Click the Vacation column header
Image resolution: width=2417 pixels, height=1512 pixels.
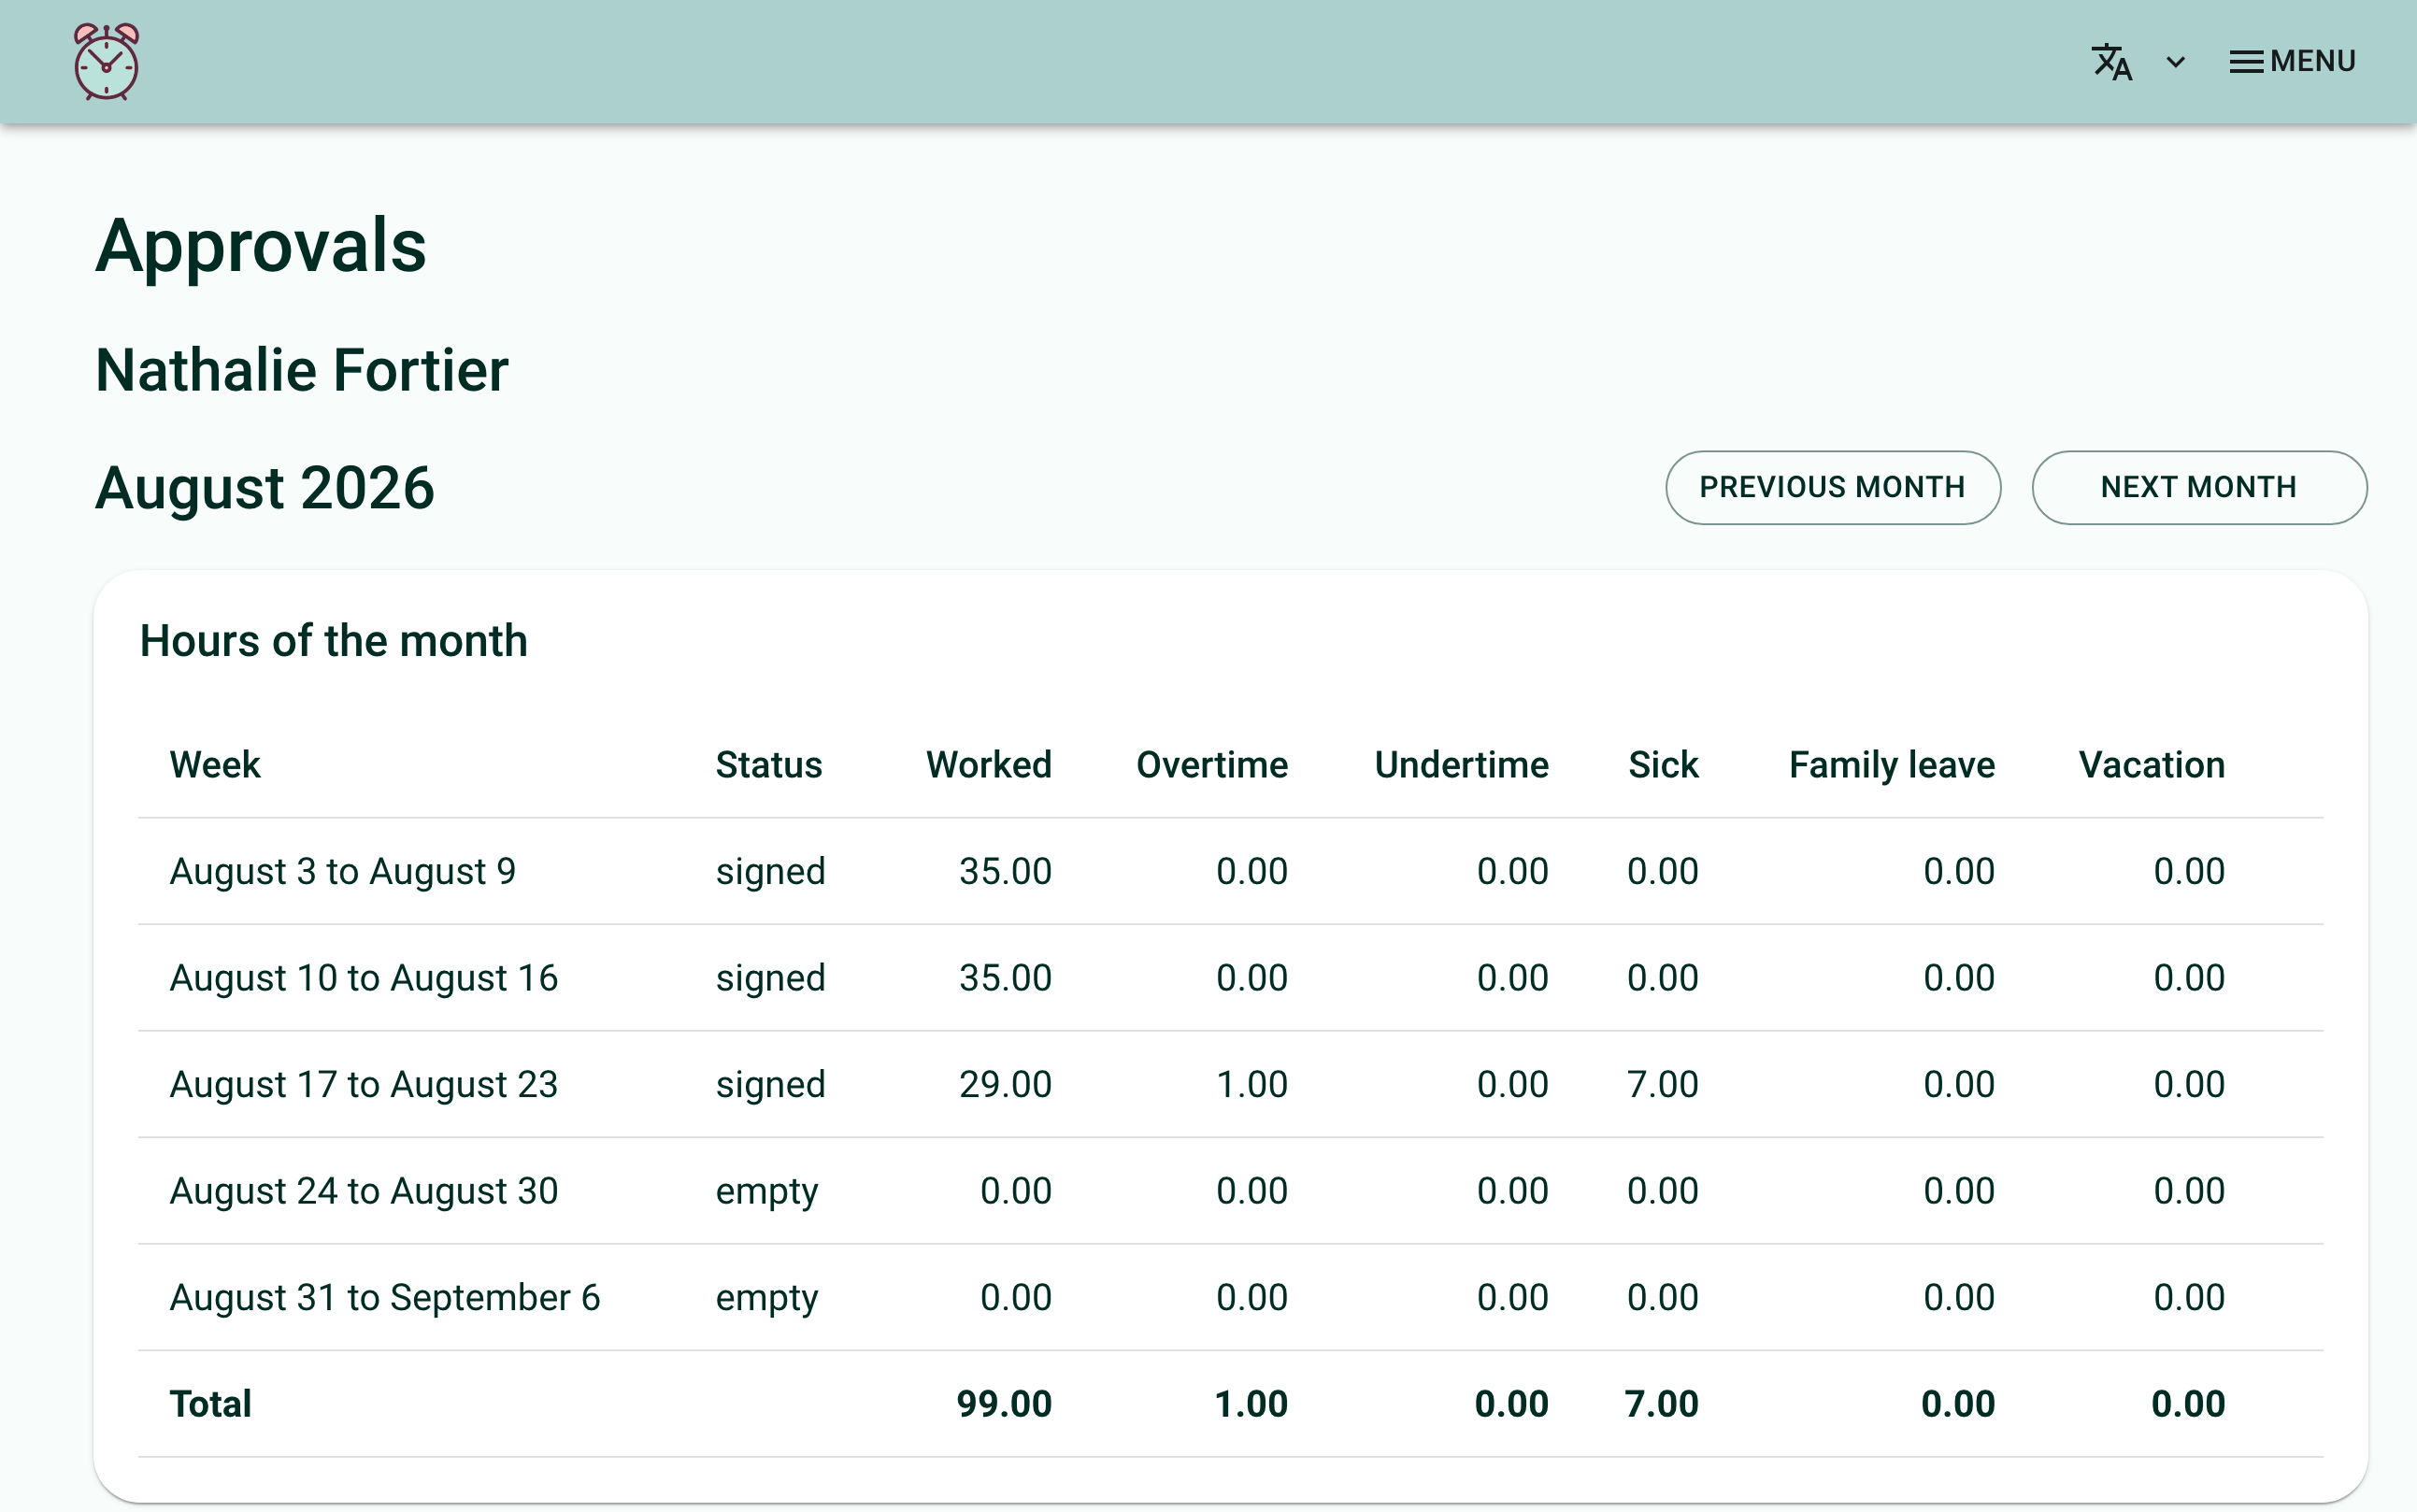click(2152, 765)
